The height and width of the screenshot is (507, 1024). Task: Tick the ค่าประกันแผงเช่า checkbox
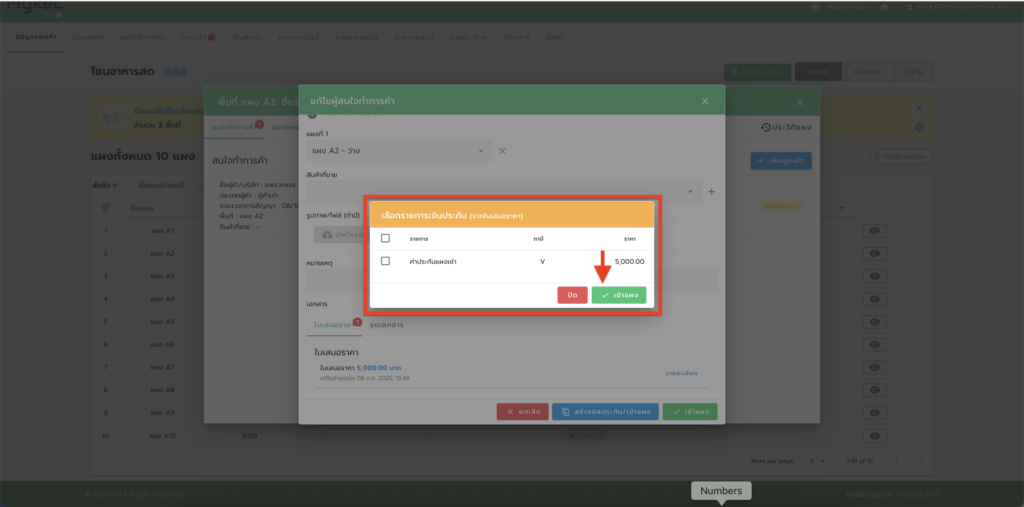tap(385, 261)
